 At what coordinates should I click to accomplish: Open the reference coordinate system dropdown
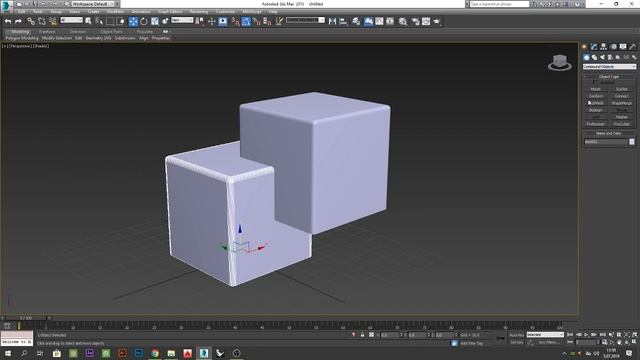182,20
